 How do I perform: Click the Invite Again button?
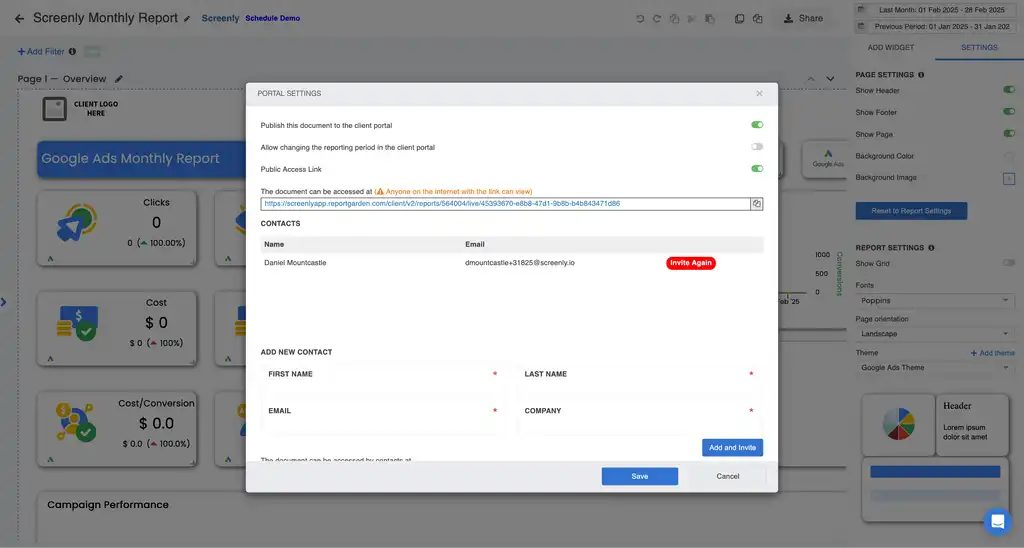tap(691, 263)
